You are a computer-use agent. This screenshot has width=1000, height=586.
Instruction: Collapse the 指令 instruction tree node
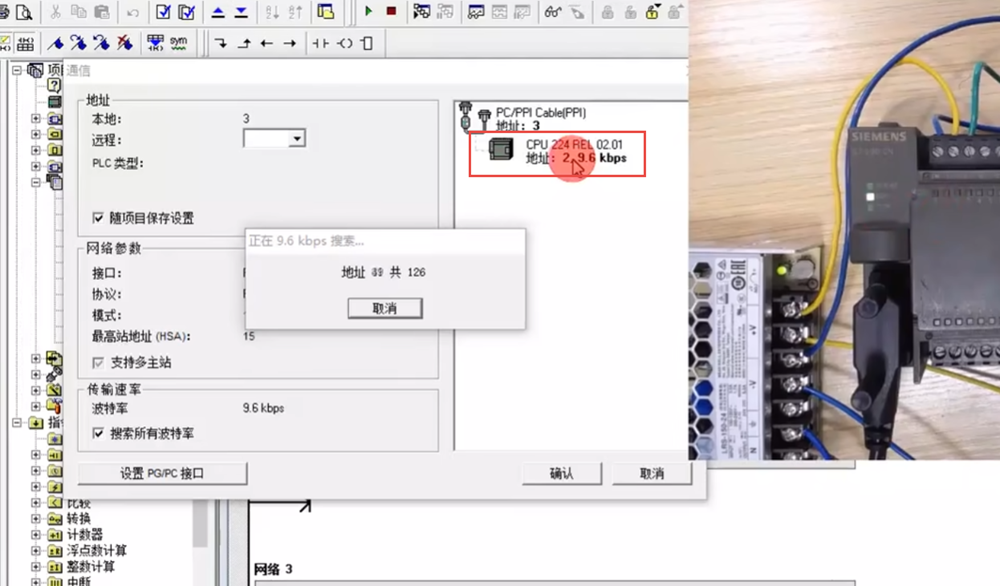click(17, 422)
